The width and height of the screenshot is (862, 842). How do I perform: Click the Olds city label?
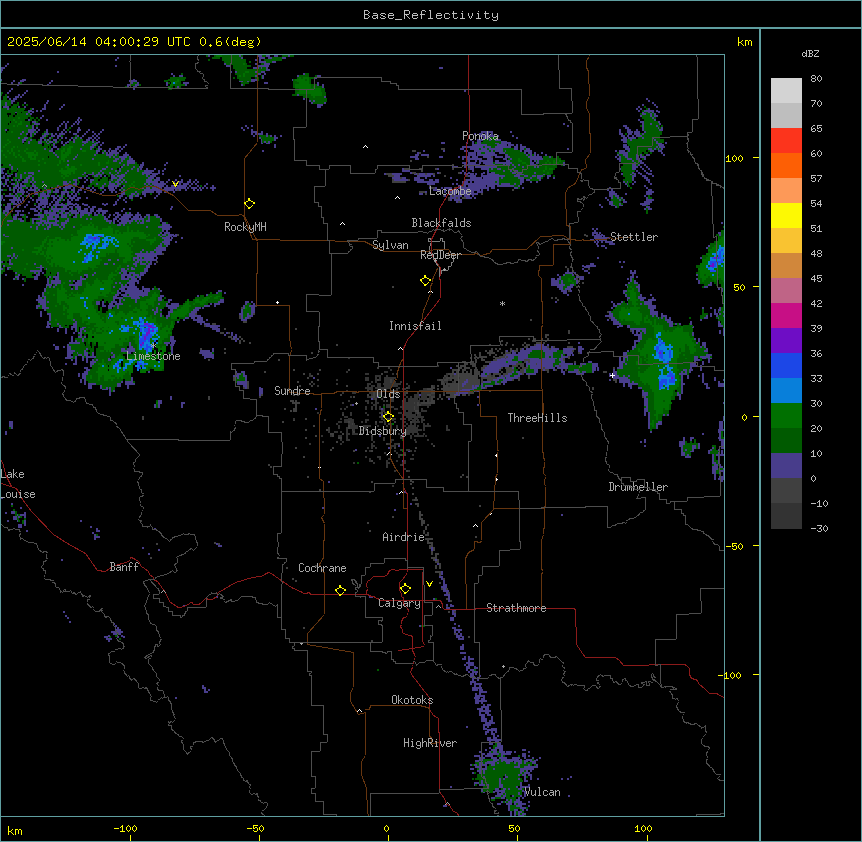click(x=388, y=394)
